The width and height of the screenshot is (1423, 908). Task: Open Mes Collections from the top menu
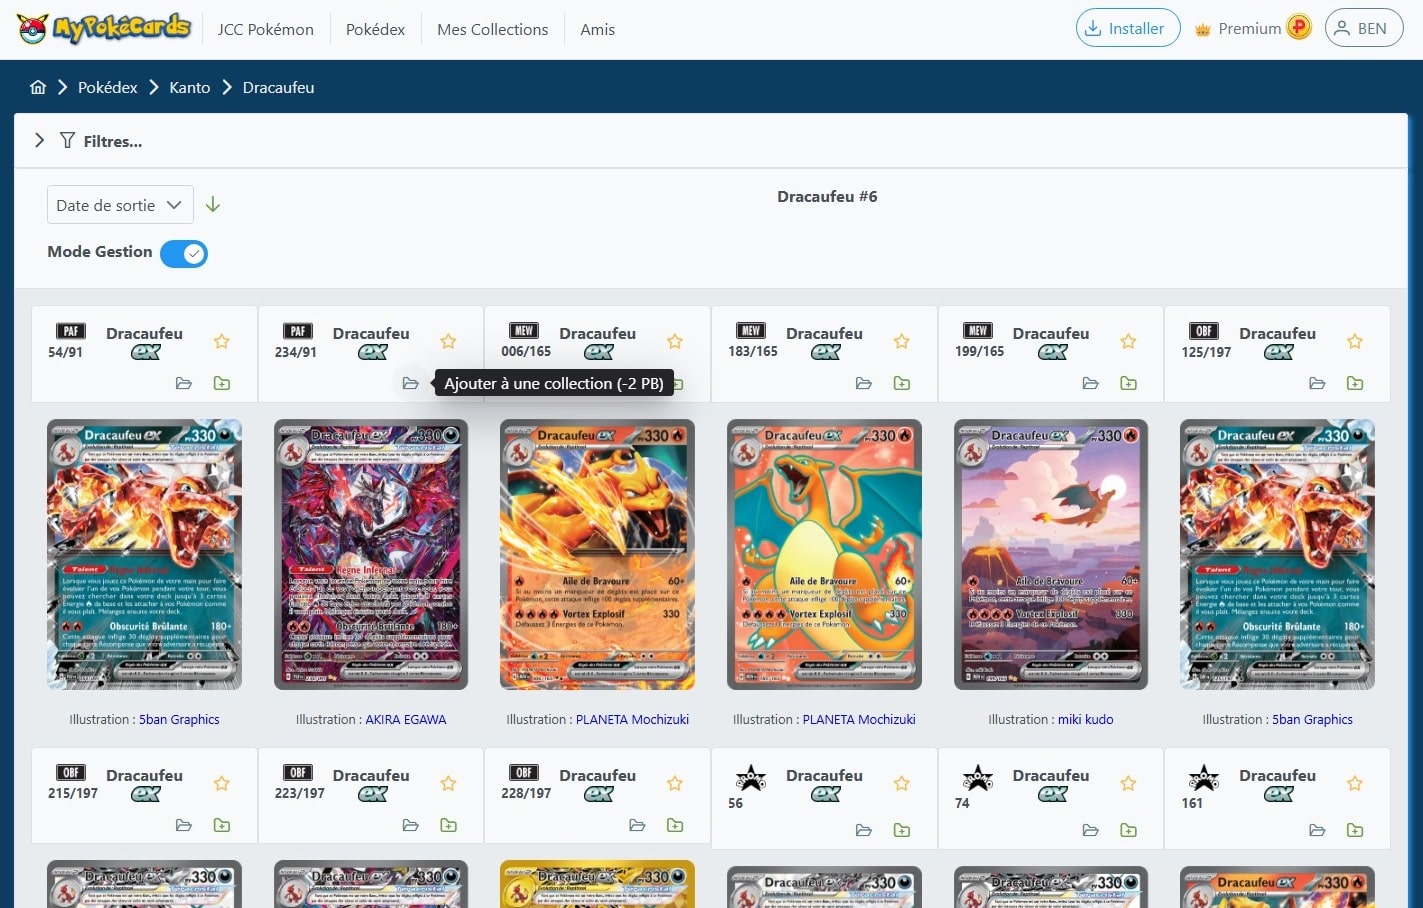(492, 29)
